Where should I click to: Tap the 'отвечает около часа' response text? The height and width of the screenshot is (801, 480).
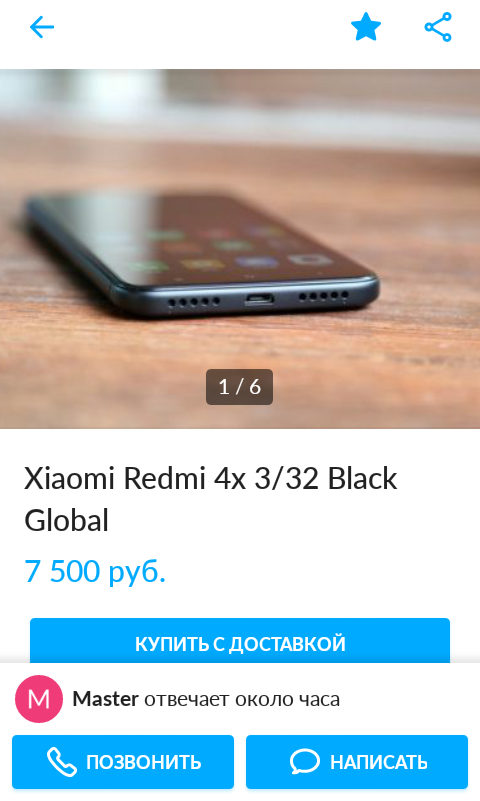tap(242, 699)
